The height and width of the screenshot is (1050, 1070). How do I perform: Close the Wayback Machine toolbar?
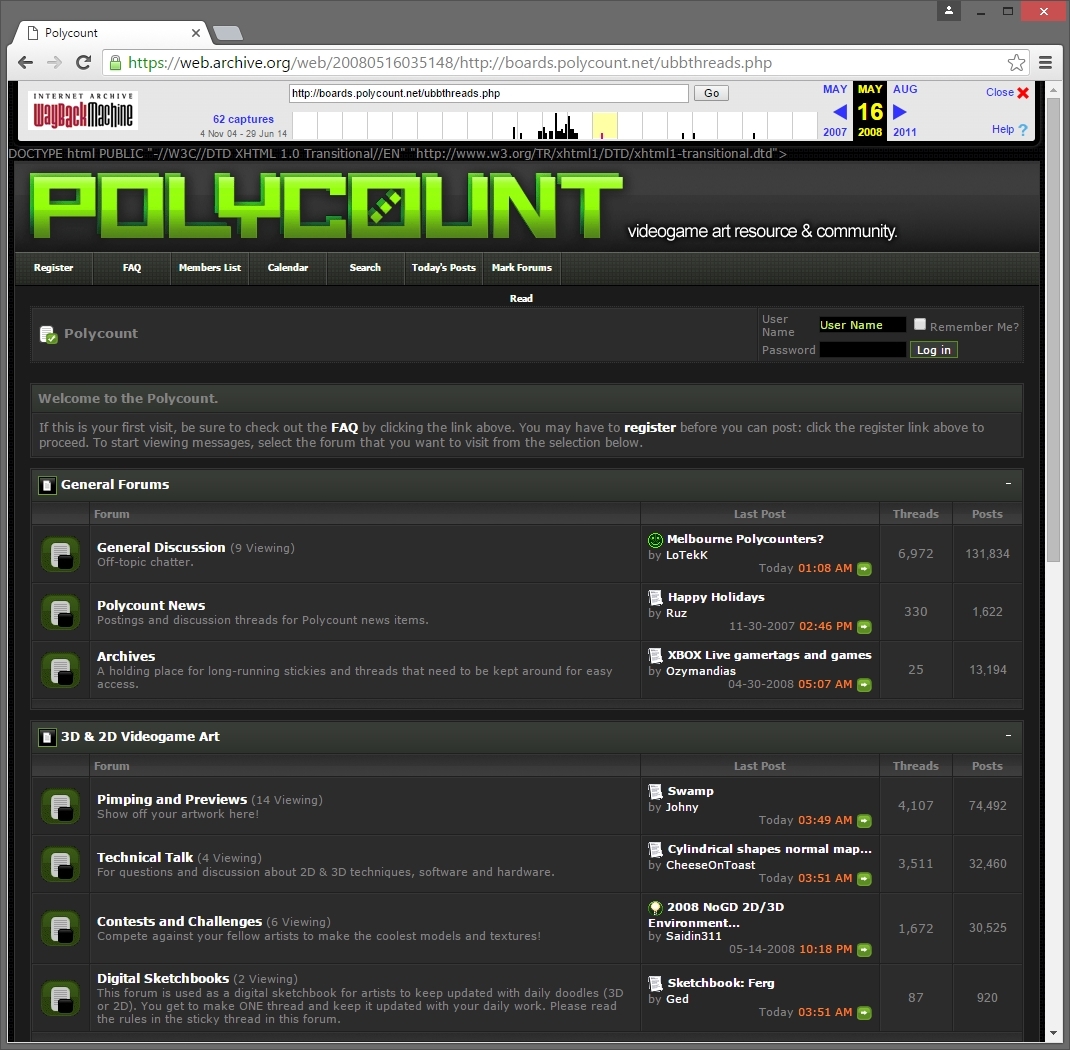coord(1007,92)
